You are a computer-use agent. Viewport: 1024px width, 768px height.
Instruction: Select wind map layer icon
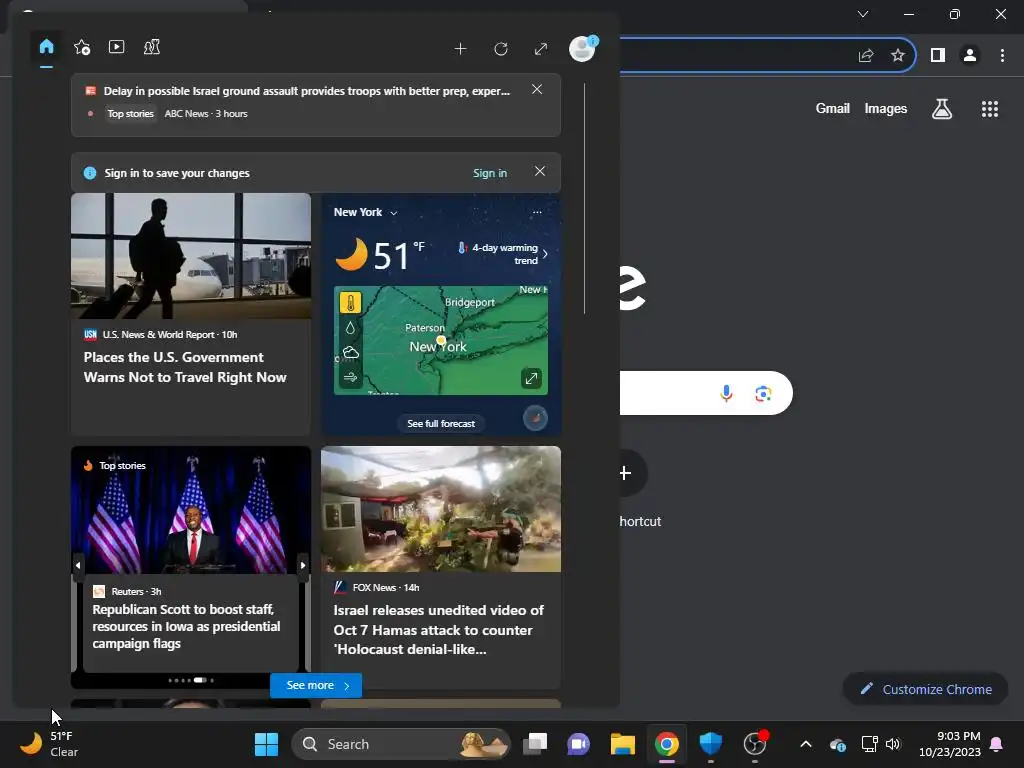coord(351,377)
